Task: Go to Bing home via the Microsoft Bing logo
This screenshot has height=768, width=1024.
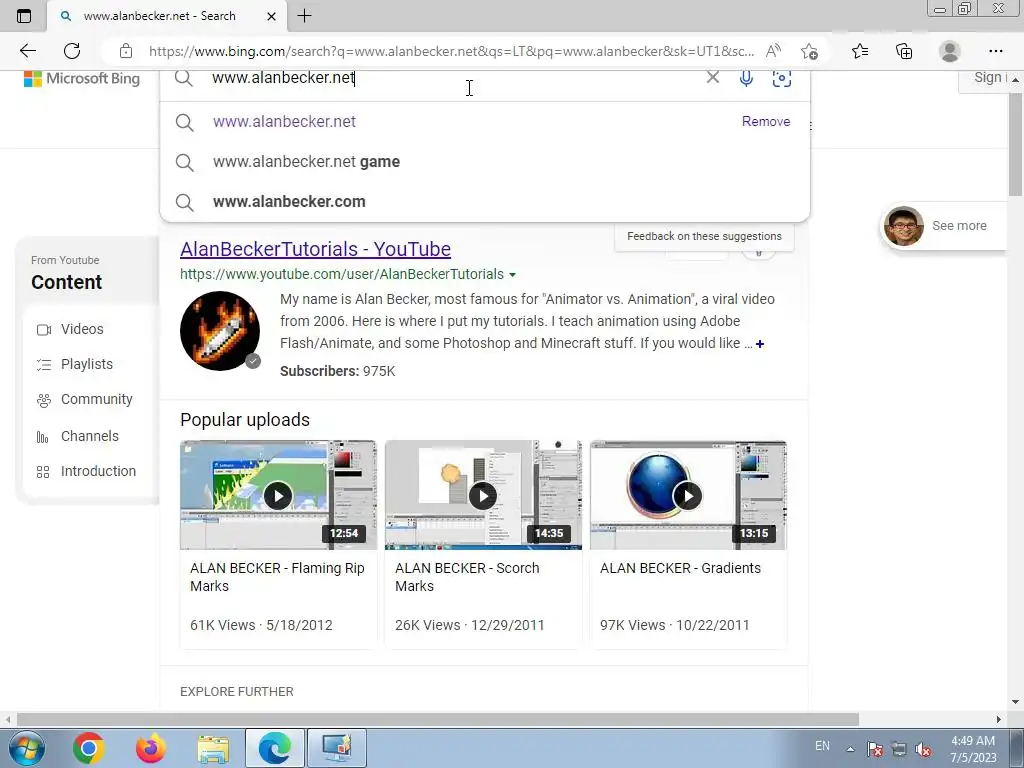Action: tap(82, 78)
